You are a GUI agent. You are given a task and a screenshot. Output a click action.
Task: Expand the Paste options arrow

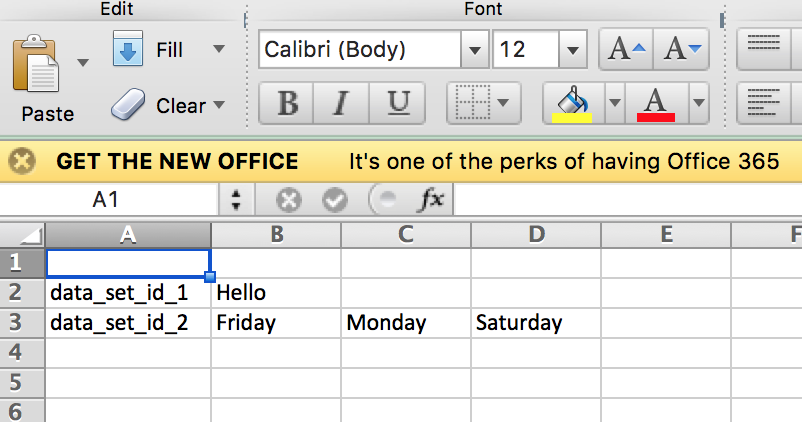[83, 62]
